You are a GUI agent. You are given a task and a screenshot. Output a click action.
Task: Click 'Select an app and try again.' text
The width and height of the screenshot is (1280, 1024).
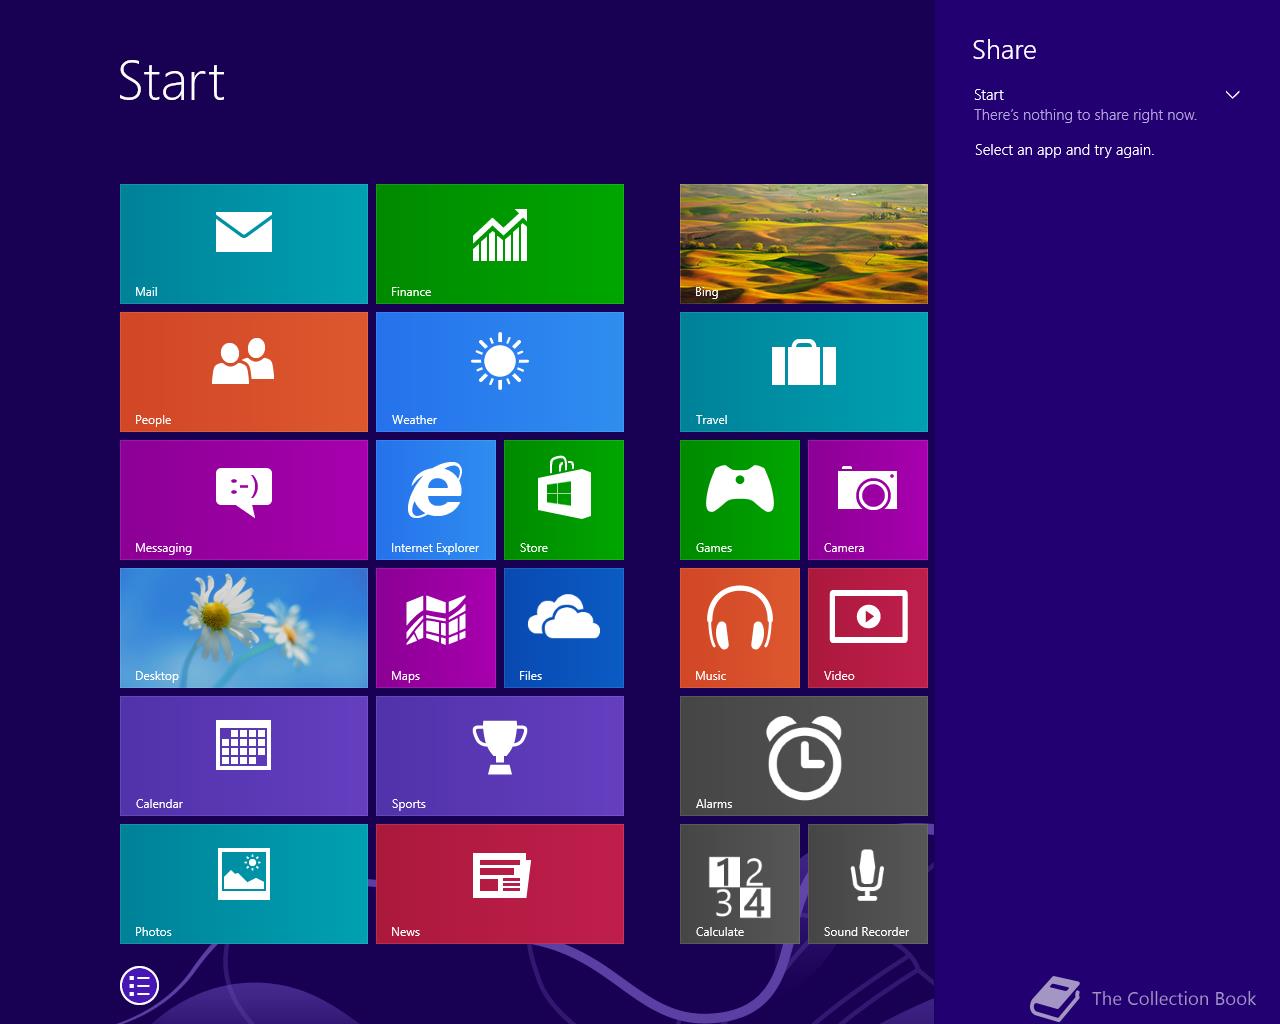pyautogui.click(x=1064, y=150)
